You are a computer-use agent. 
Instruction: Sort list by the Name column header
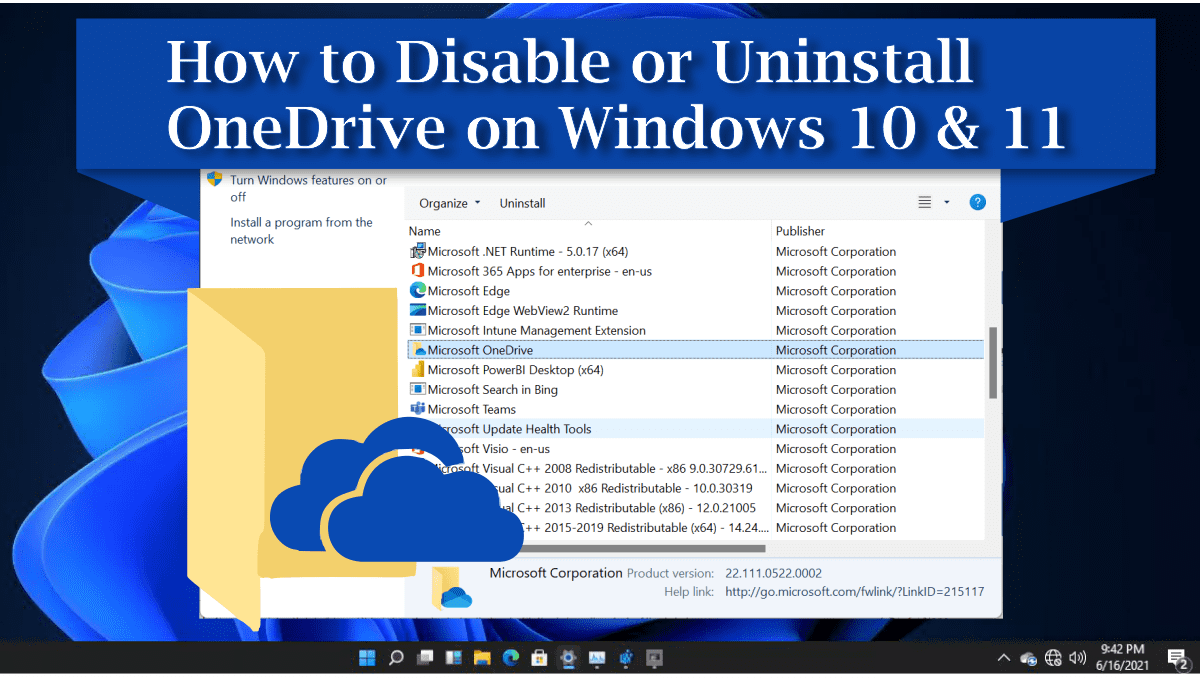point(425,231)
